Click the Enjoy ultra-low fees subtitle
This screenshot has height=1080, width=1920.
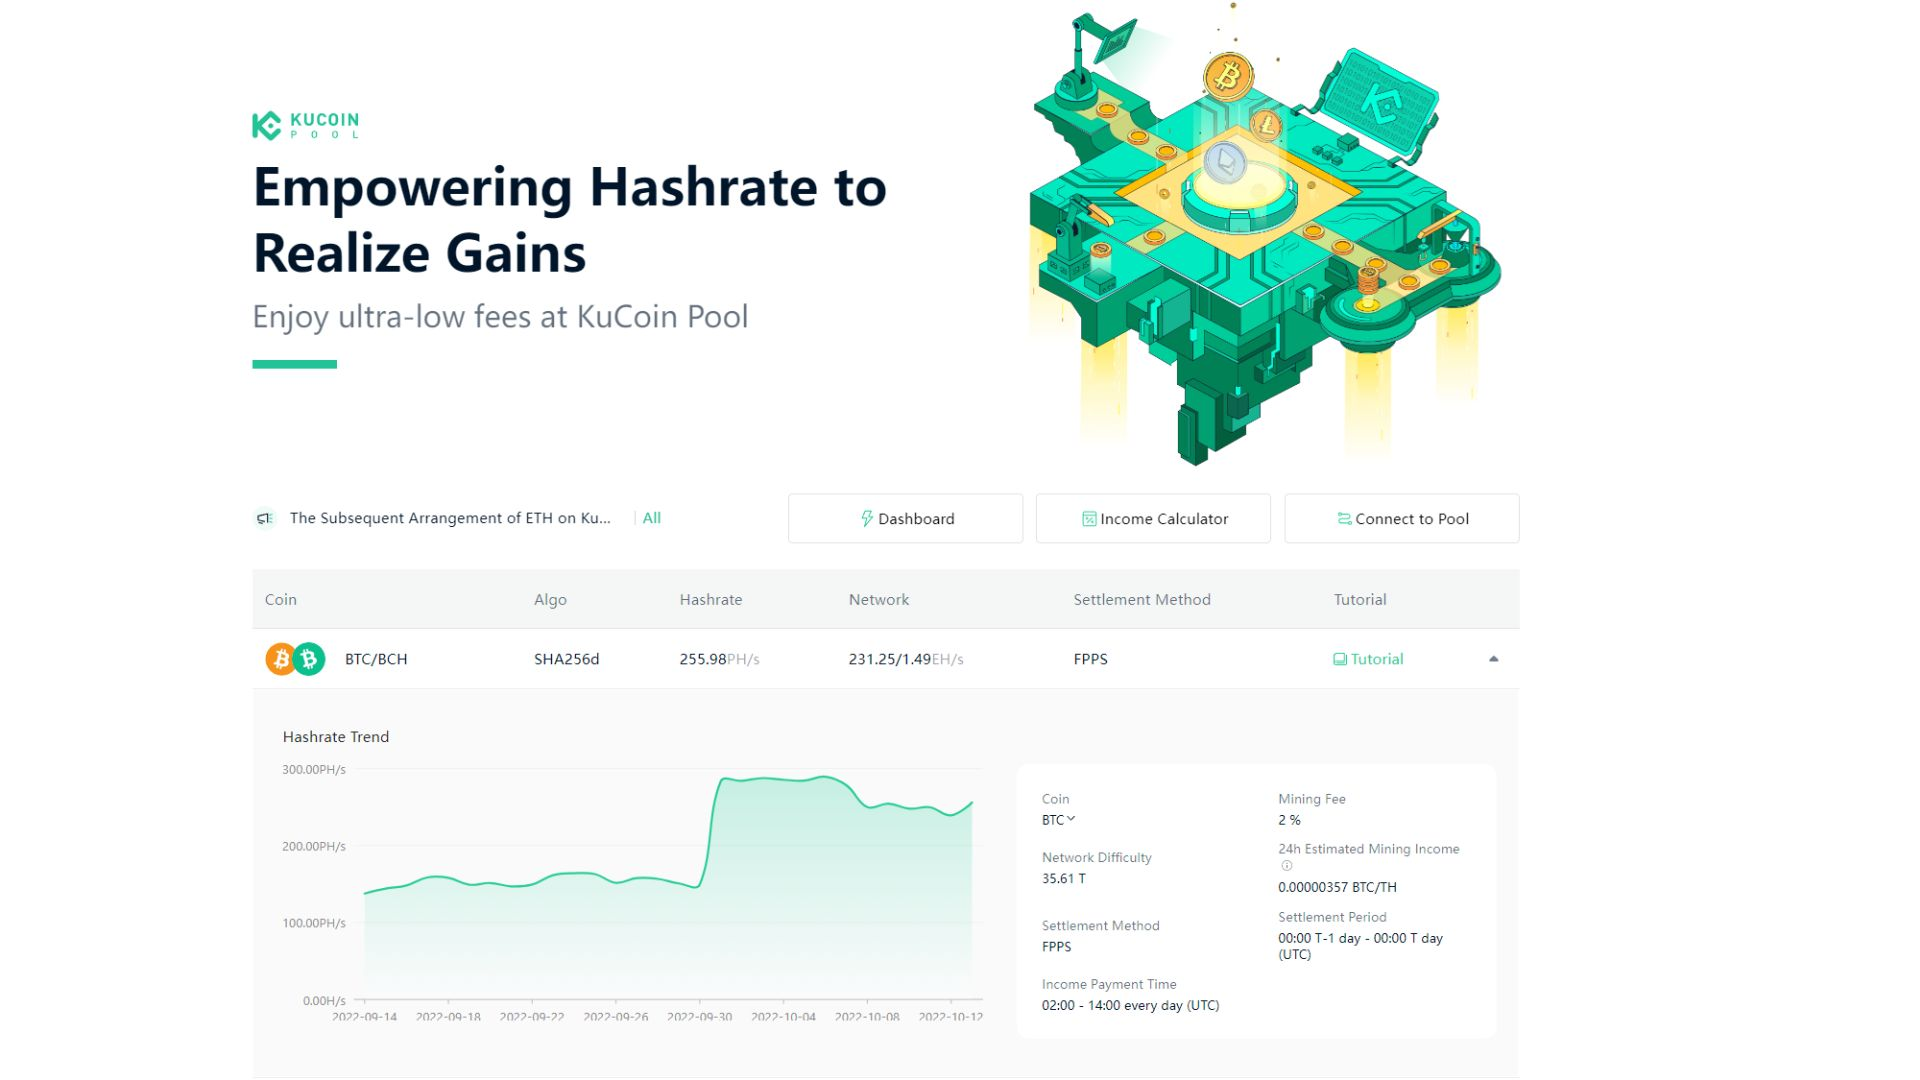pos(500,317)
